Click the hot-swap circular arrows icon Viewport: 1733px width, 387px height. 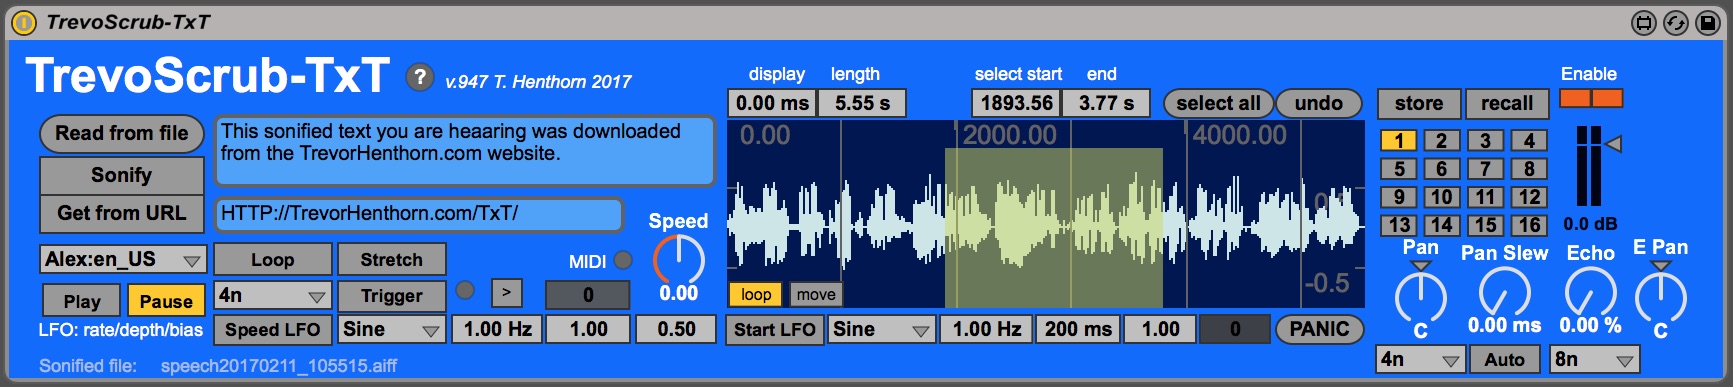pos(1677,22)
